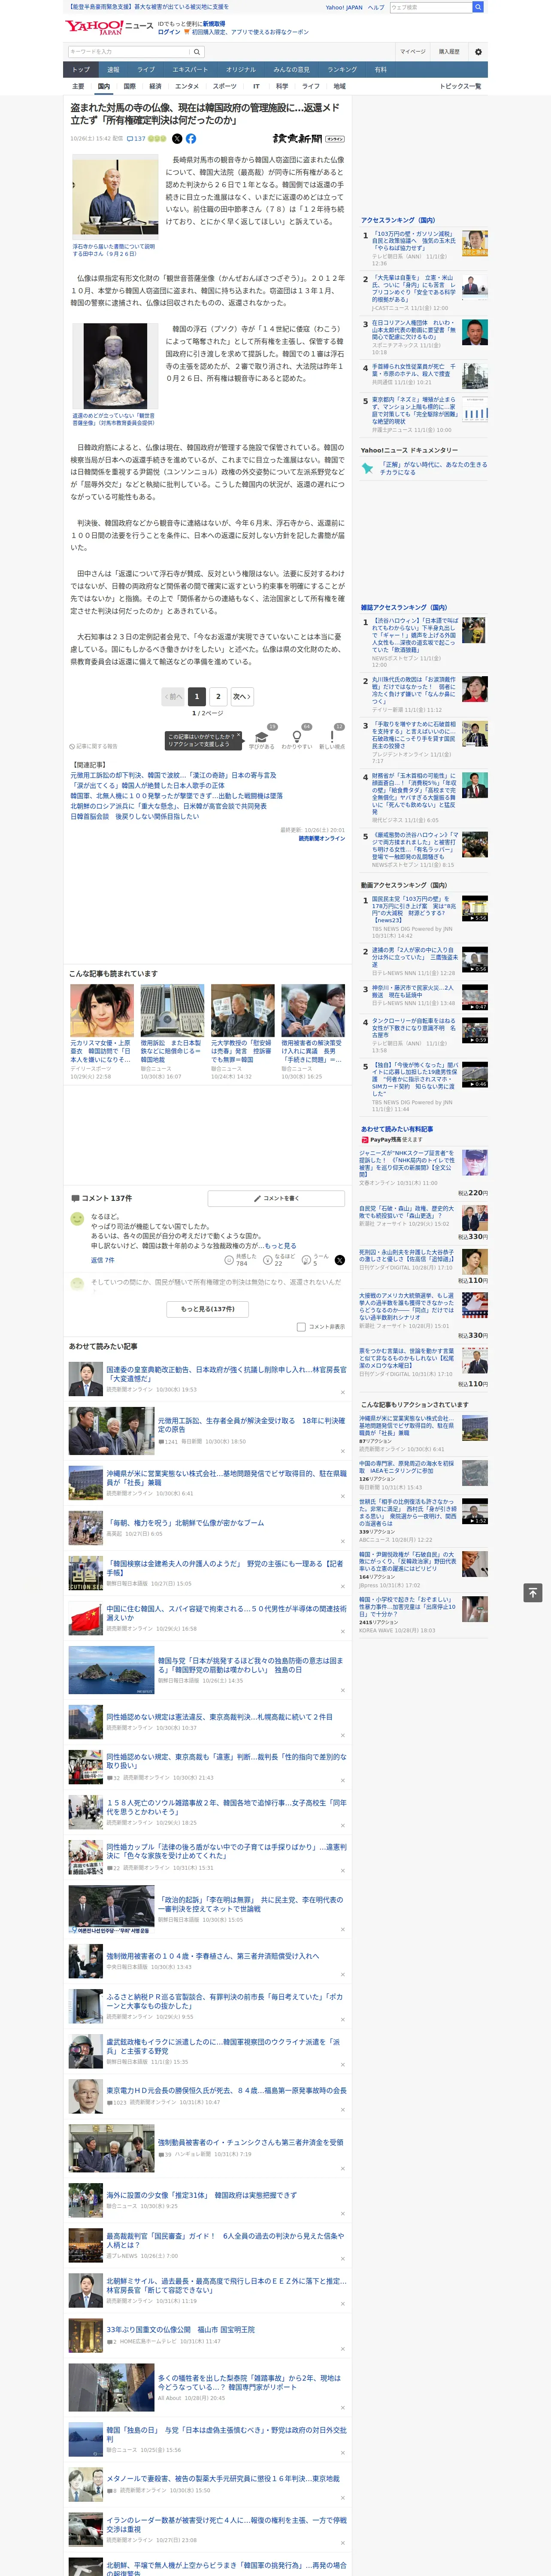This screenshot has width=551, height=2576.
Task: Select the IT category sub-tab
Action: 256,86
